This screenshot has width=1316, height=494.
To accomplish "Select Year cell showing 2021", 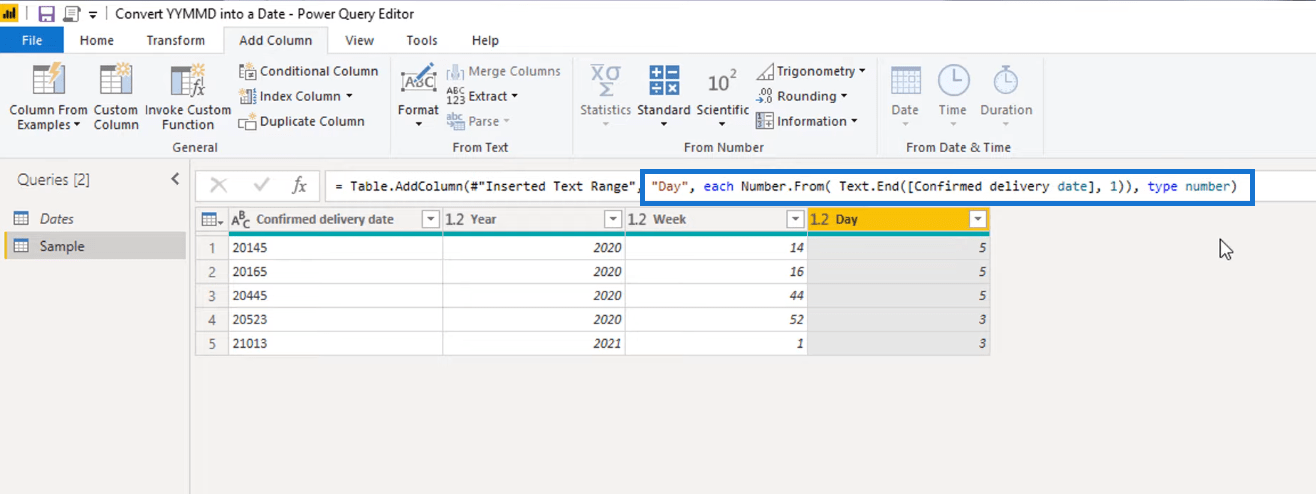I will click(x=534, y=343).
